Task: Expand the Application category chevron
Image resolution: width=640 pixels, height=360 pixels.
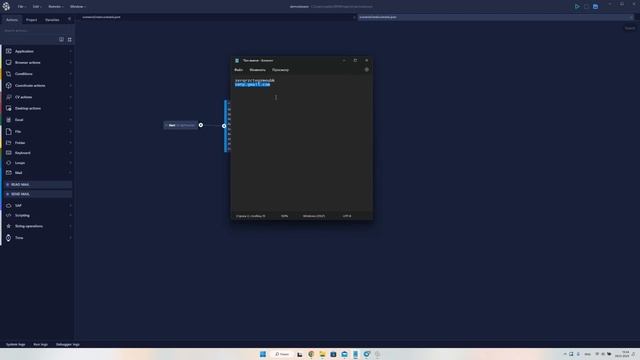Action: click(x=70, y=51)
